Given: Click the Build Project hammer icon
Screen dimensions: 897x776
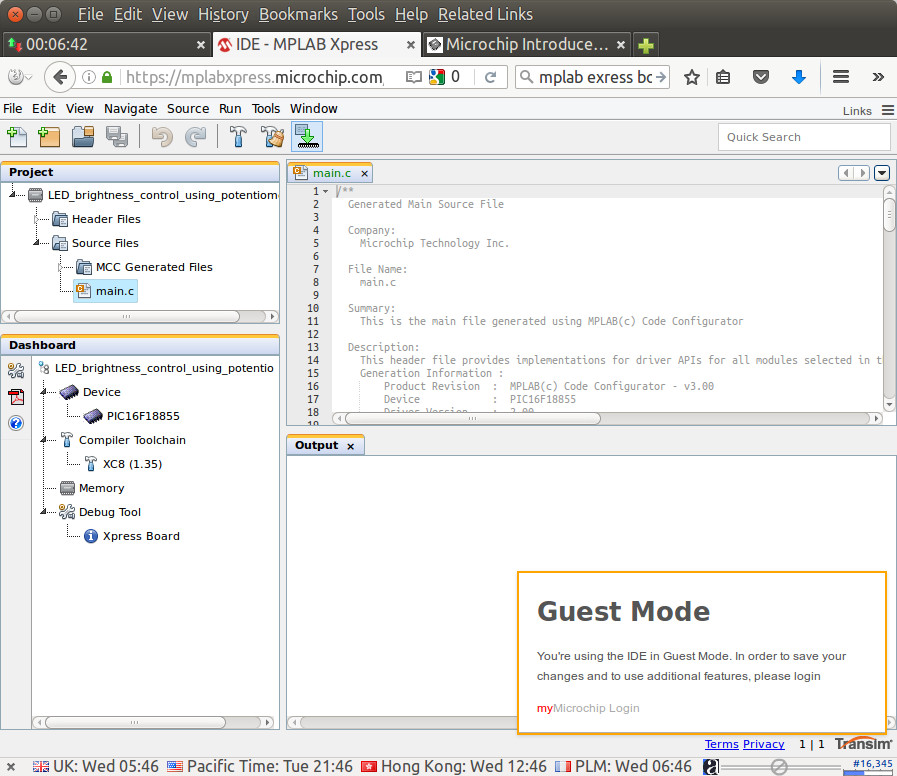Looking at the screenshot, I should click(238, 137).
